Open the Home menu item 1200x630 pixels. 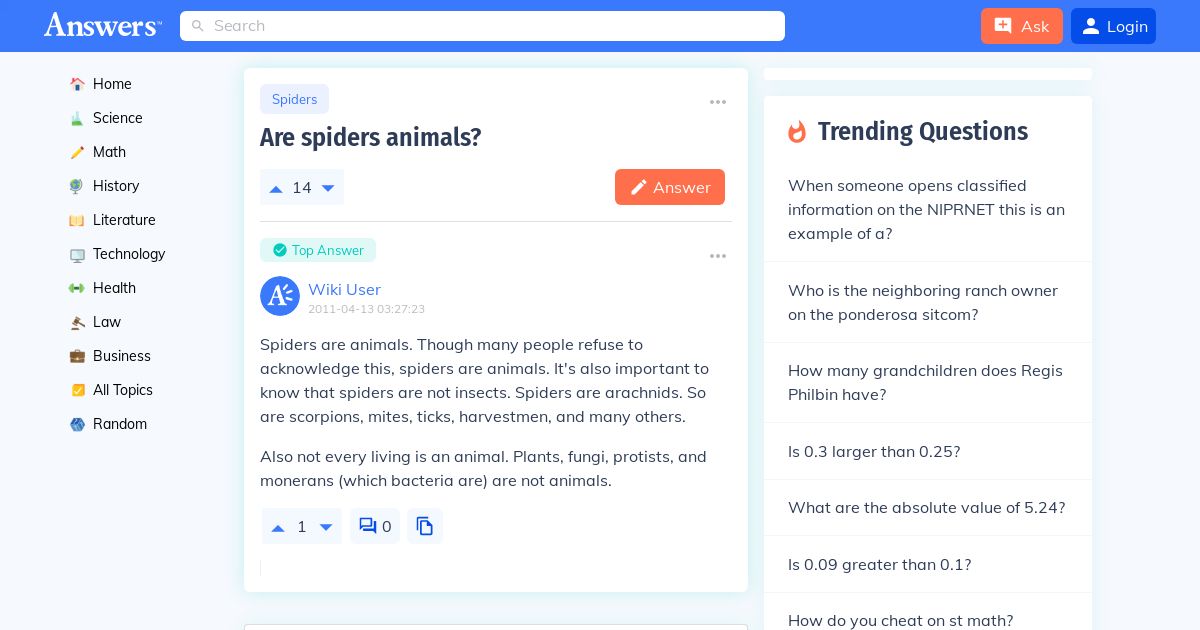112,84
